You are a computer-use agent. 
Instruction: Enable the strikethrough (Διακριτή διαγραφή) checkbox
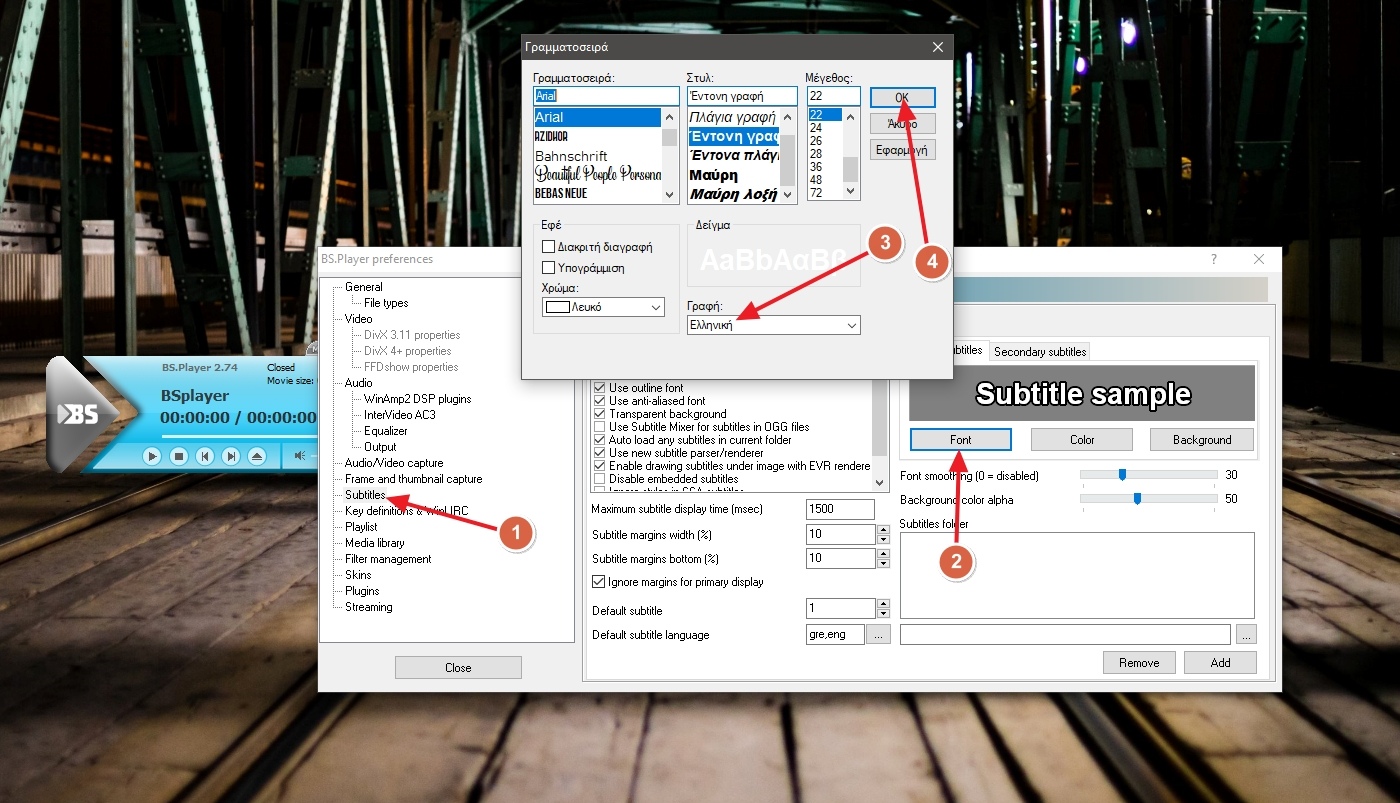pyautogui.click(x=548, y=247)
